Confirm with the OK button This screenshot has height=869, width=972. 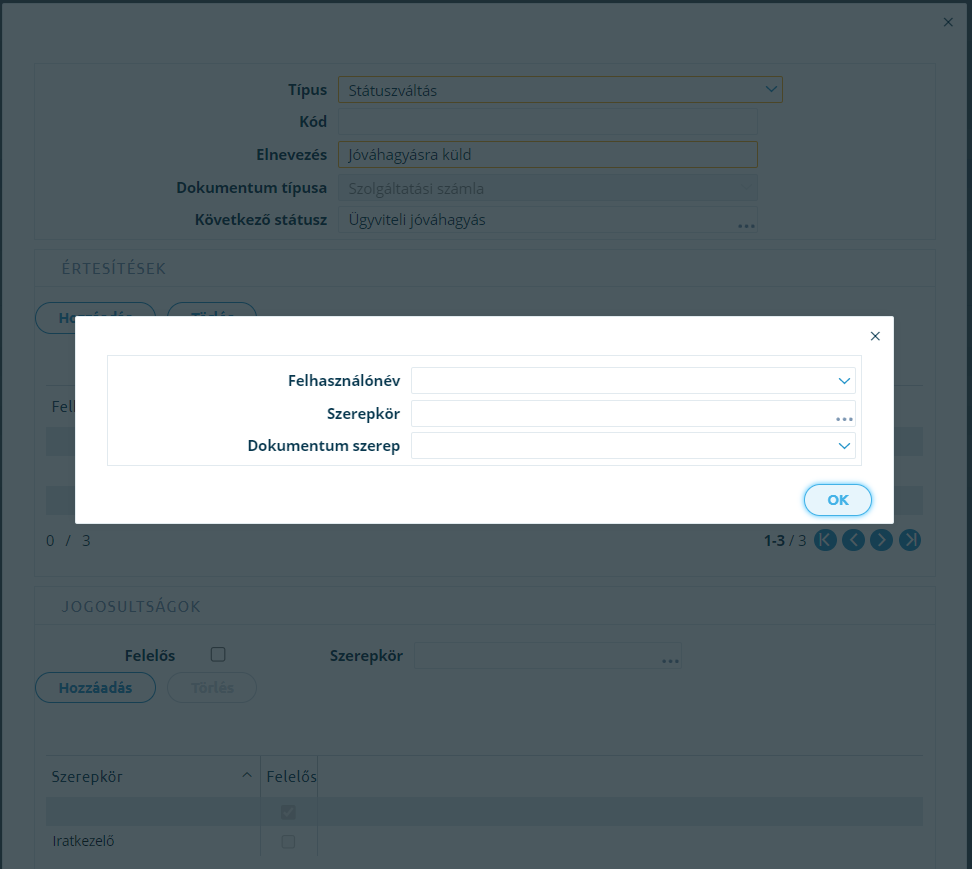[x=837, y=500]
